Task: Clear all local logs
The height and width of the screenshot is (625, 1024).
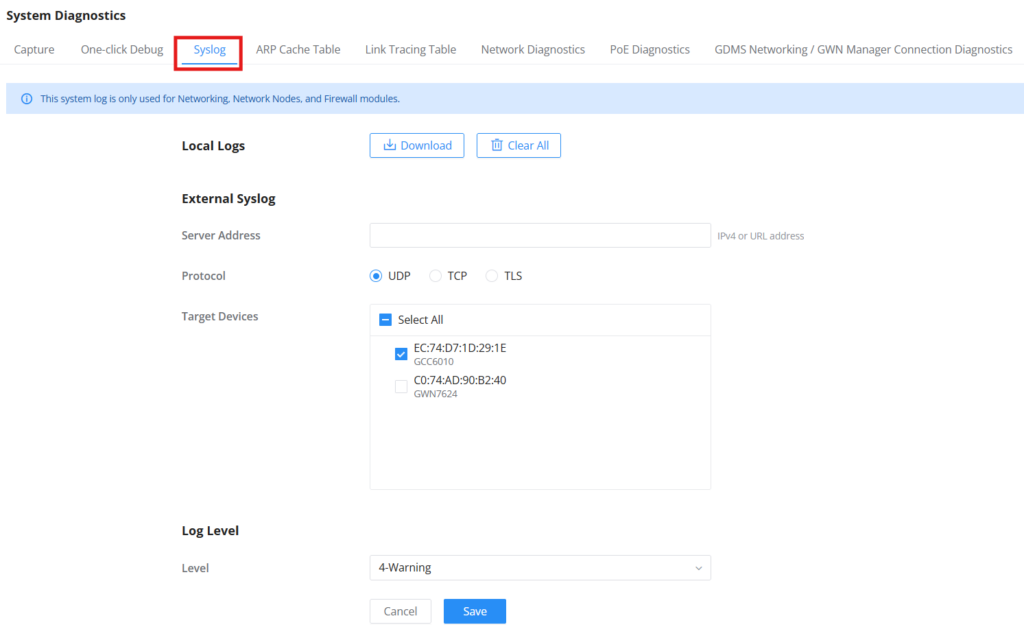Action: point(519,146)
